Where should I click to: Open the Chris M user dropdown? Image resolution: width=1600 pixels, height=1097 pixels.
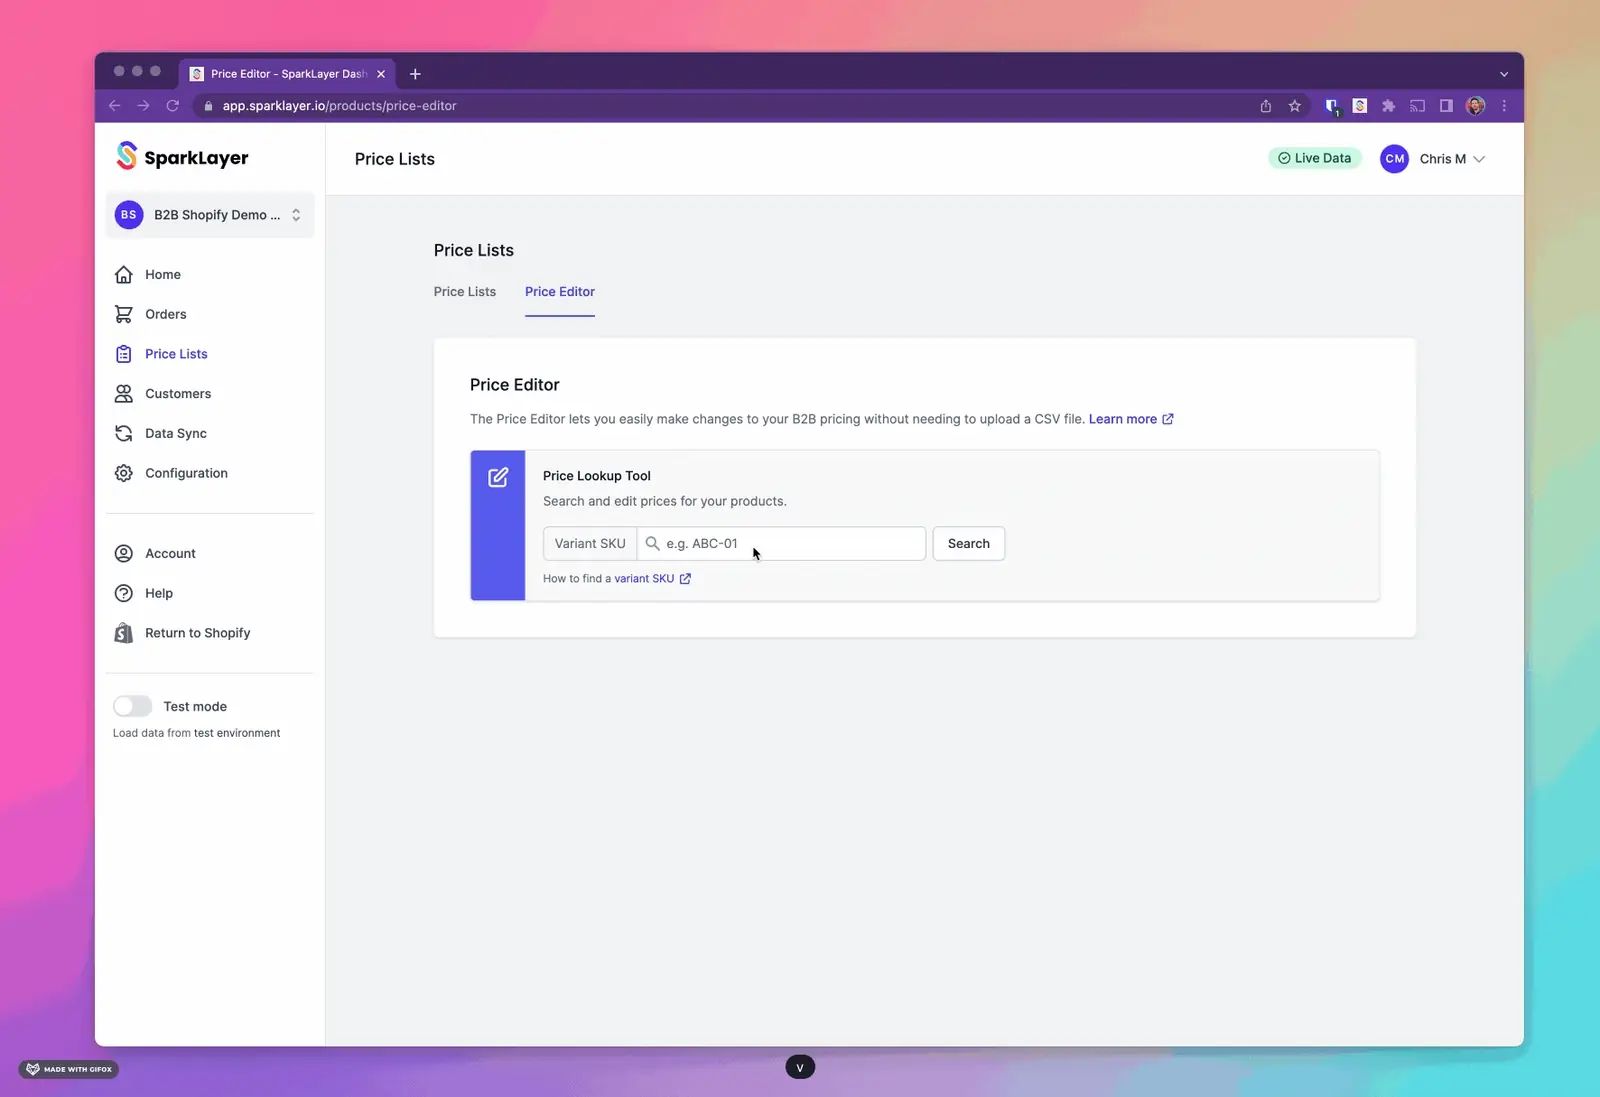(1452, 159)
